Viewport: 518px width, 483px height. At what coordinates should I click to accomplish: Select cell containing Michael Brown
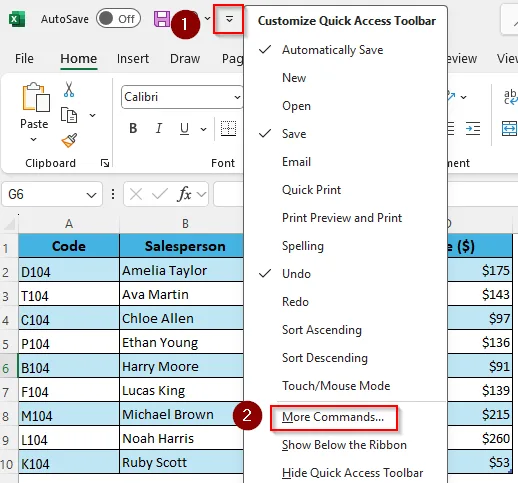(182, 414)
